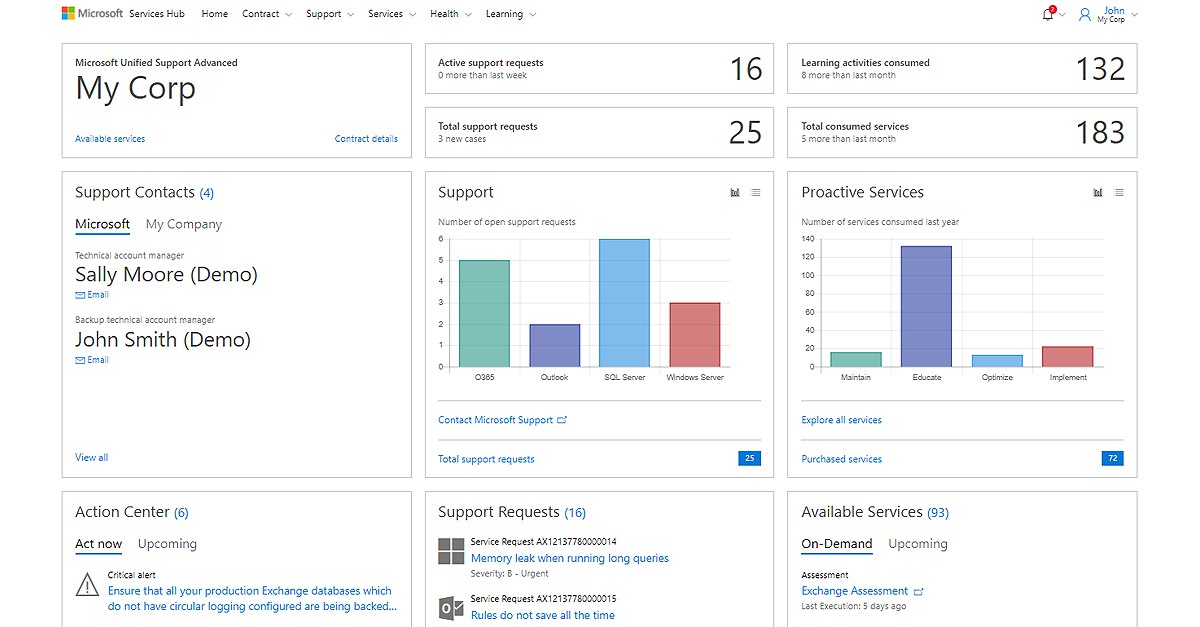Show Proactive Services chart view icon
The width and height of the screenshot is (1200, 627).
[1098, 193]
